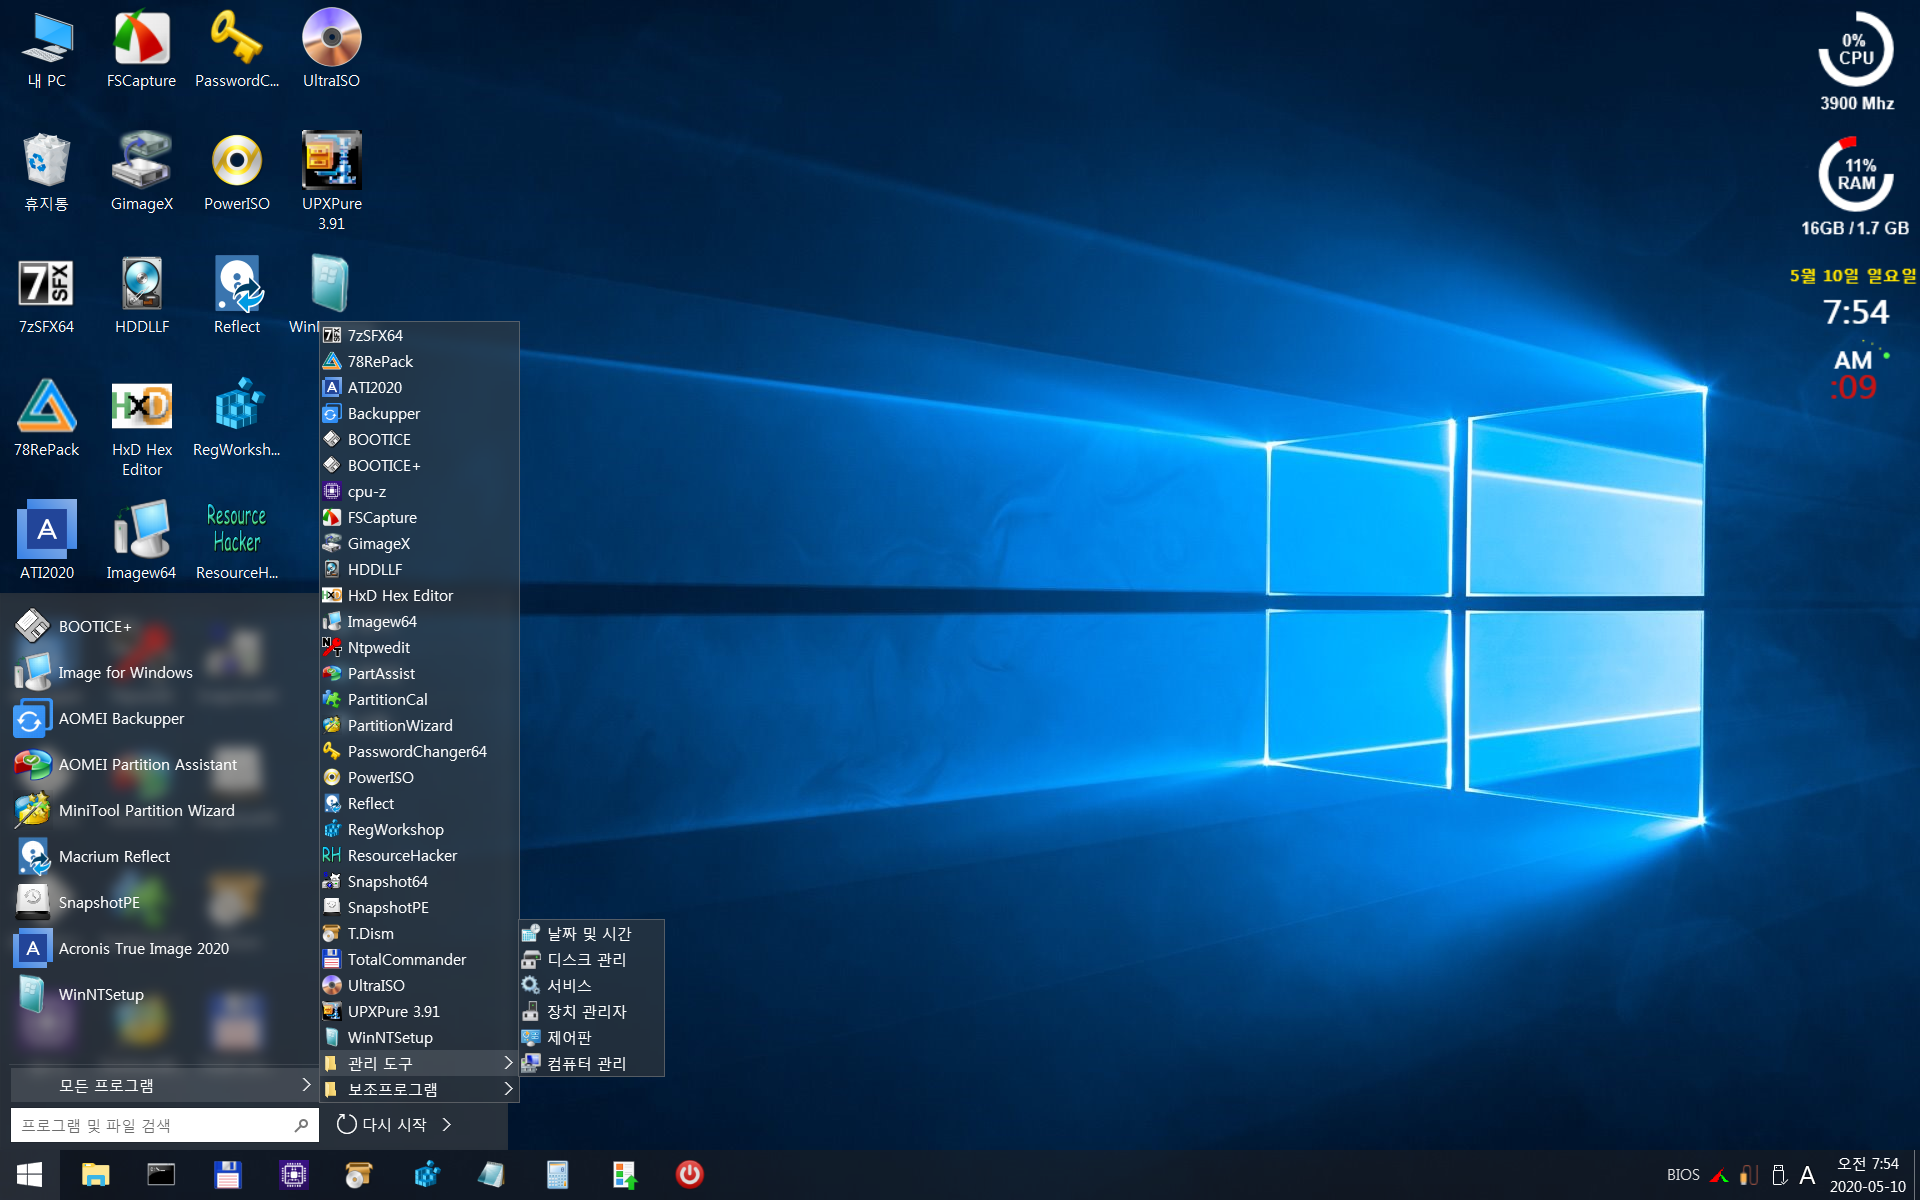Select cpu-z in the programs list
This screenshot has height=1200, width=1920.
coord(419,491)
